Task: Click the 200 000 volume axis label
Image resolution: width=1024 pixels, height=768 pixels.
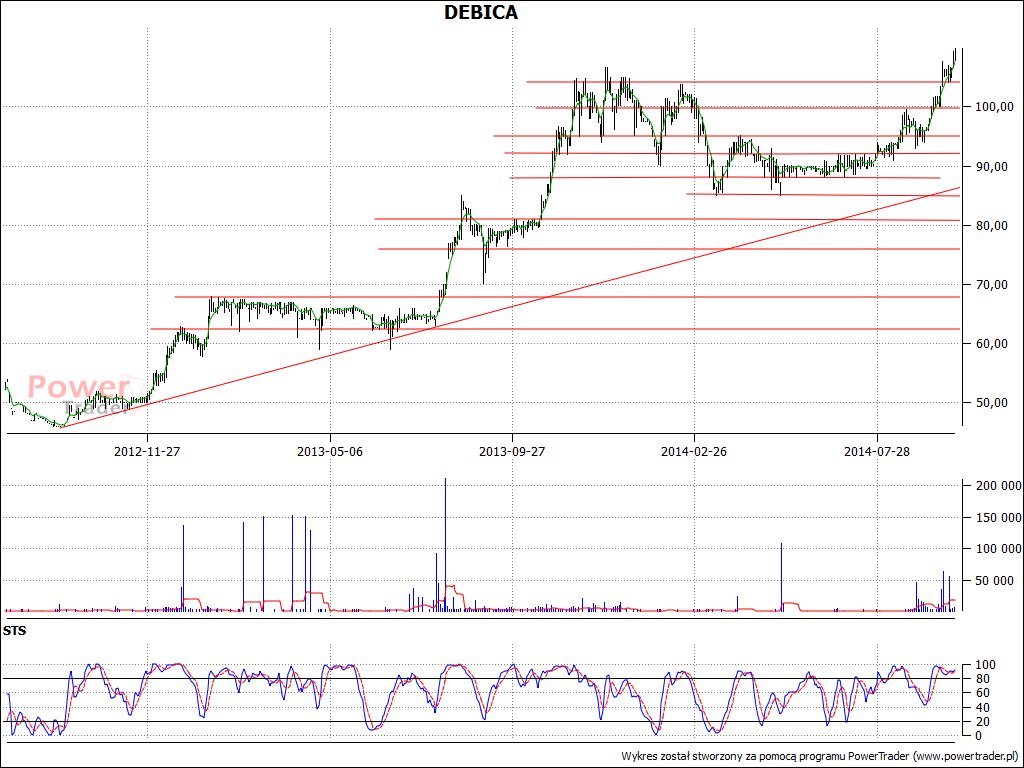Action: (999, 485)
